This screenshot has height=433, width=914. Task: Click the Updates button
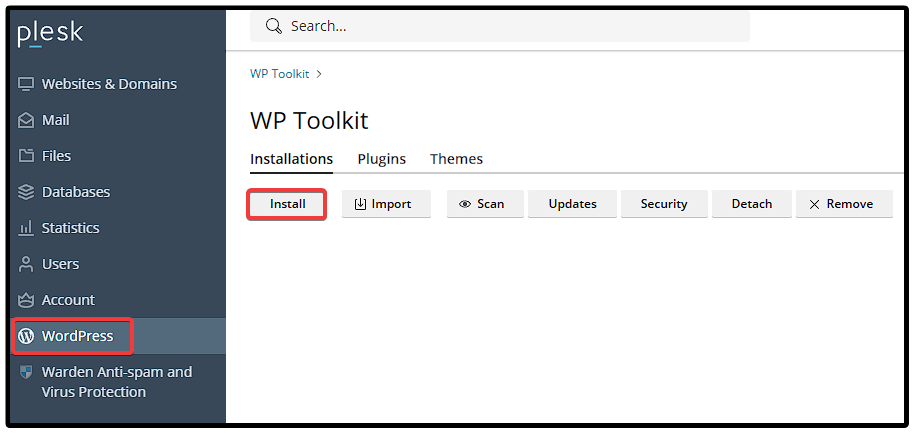click(572, 204)
